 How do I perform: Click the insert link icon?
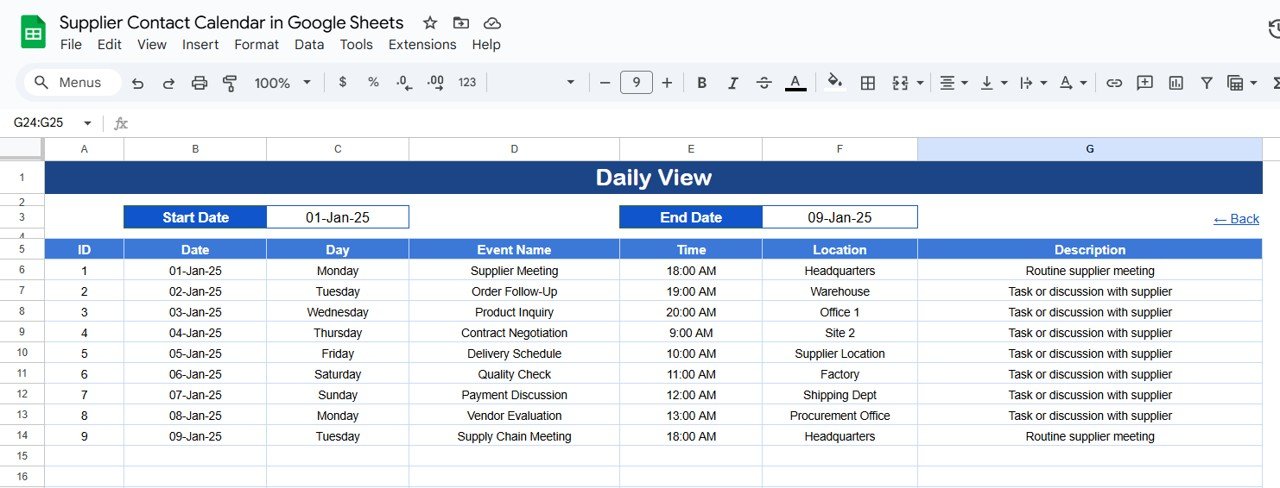(x=1114, y=83)
